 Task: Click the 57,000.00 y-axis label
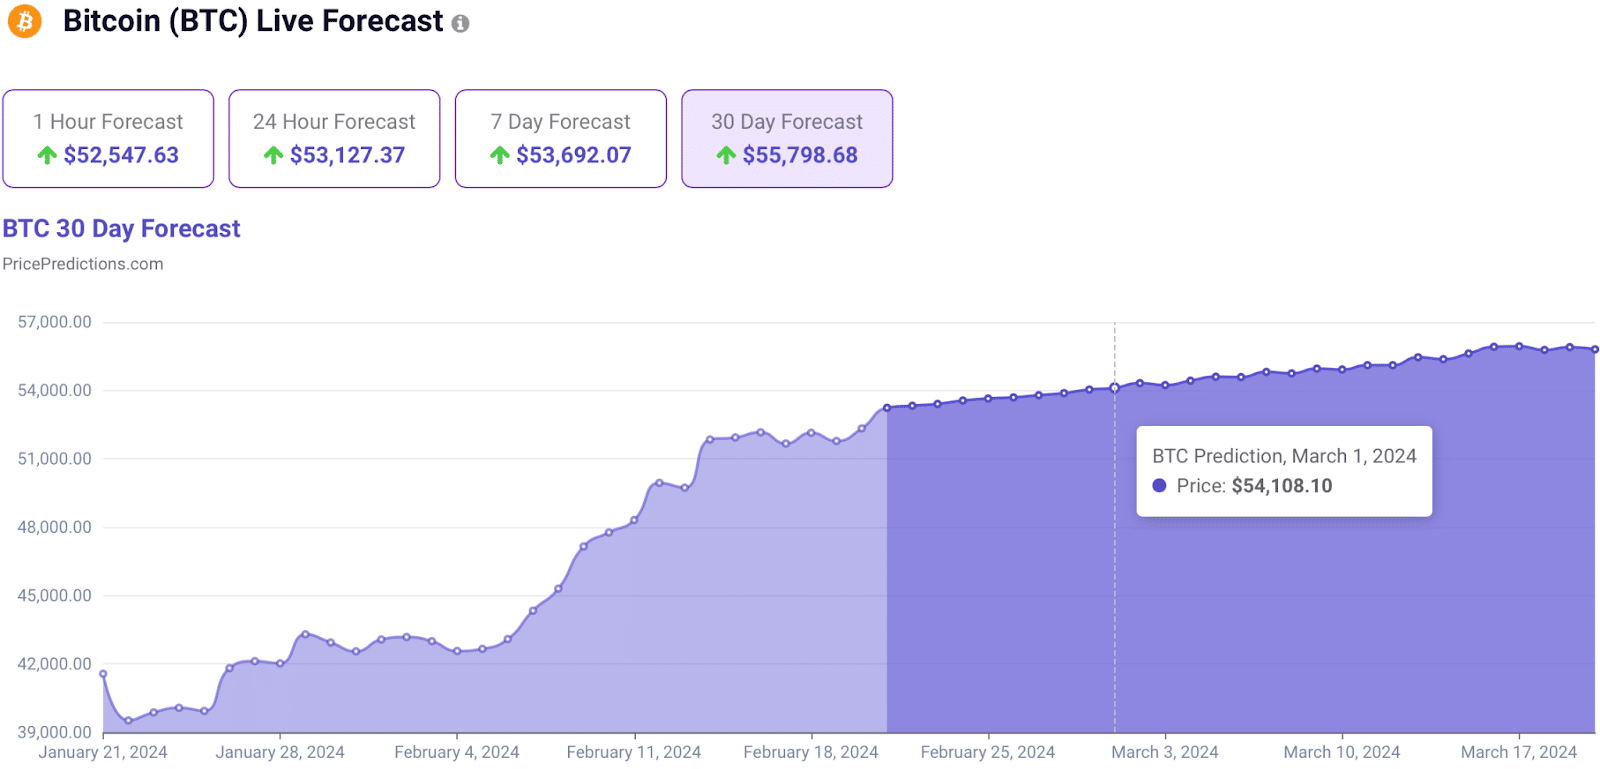[55, 322]
